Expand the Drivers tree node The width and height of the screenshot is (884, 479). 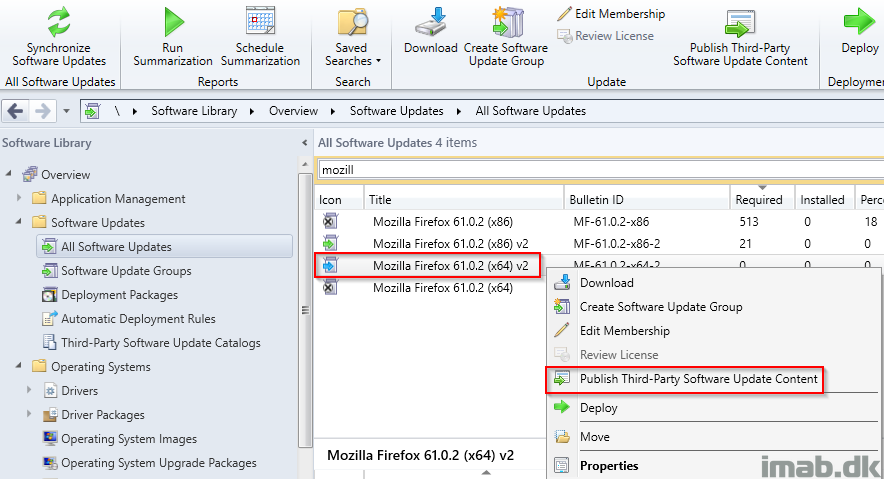tap(29, 389)
